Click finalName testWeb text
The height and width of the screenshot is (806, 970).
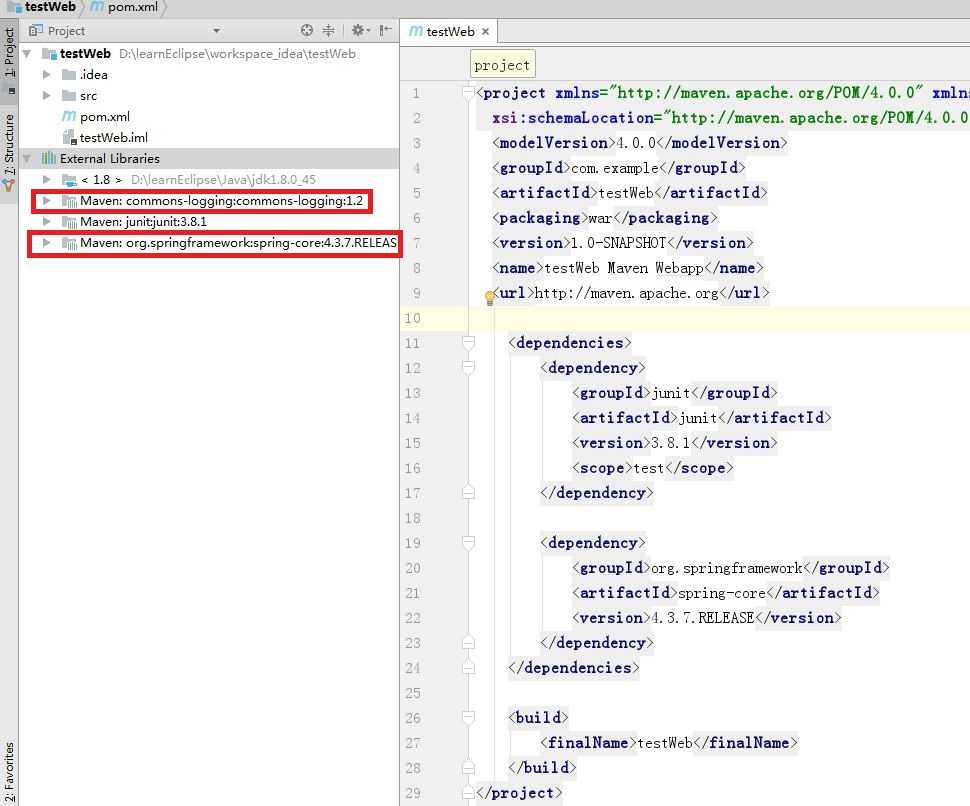(x=664, y=743)
